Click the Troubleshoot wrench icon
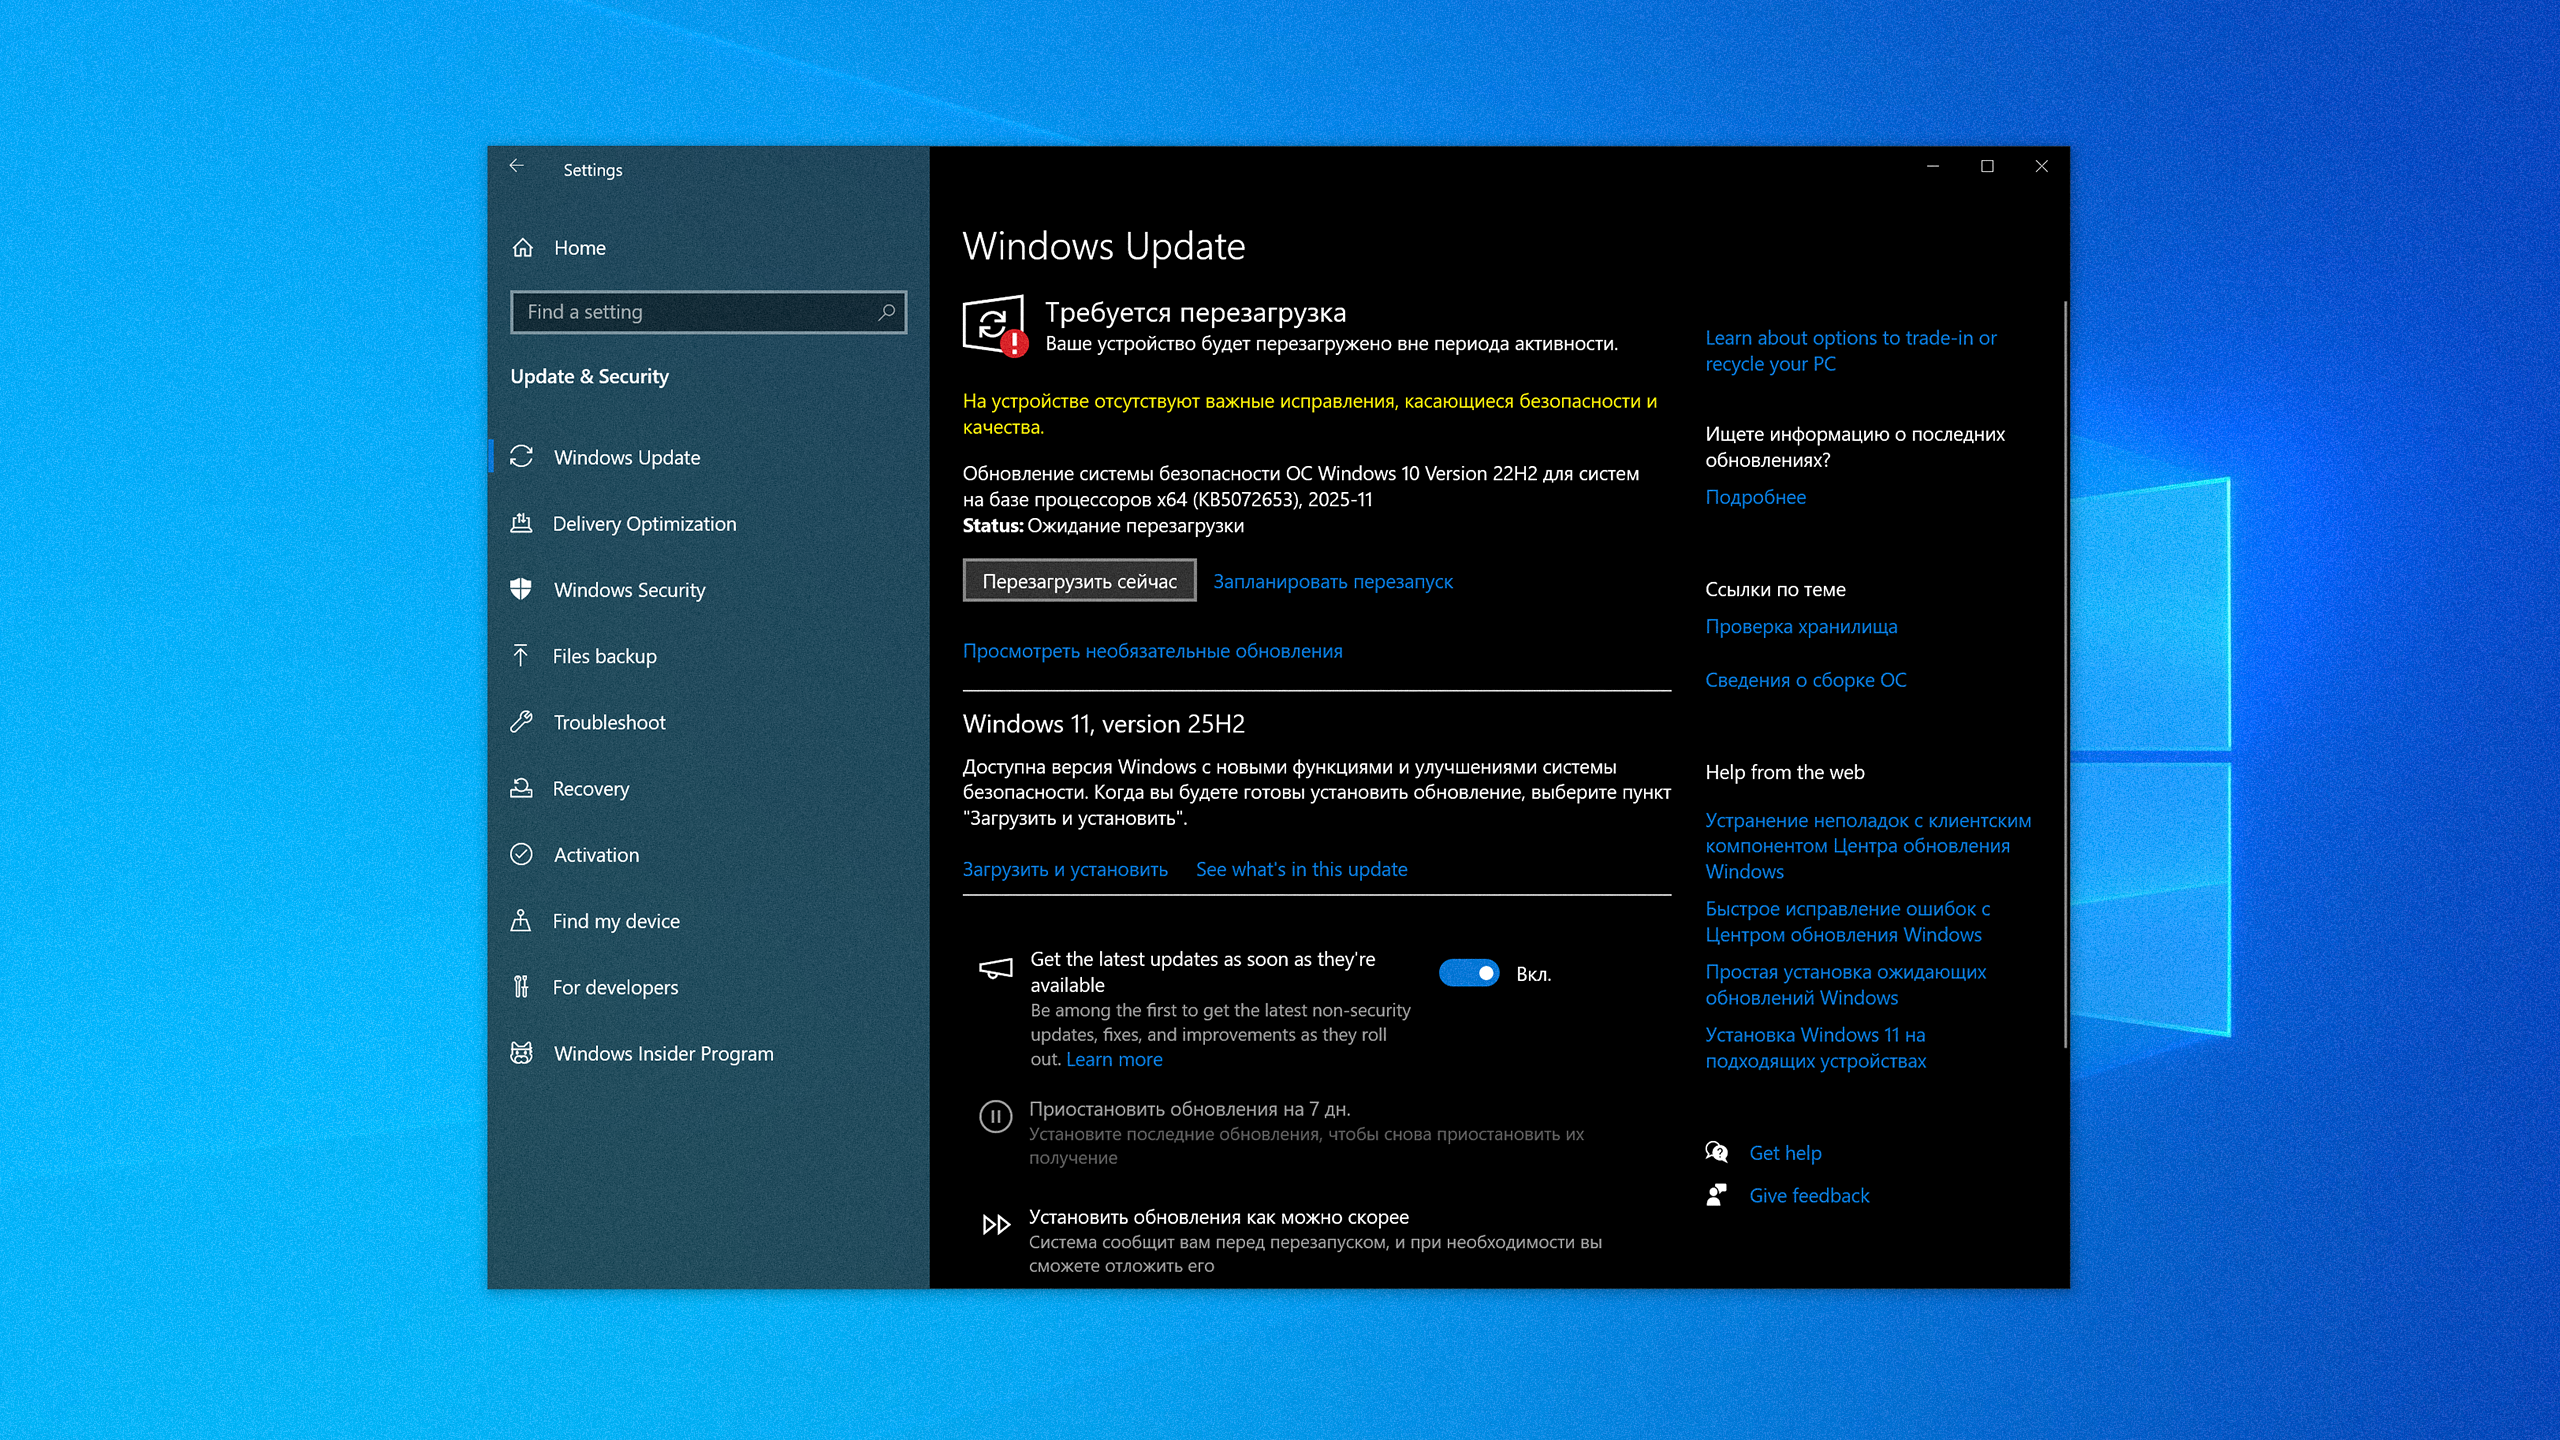The height and width of the screenshot is (1440, 2560). [x=521, y=722]
